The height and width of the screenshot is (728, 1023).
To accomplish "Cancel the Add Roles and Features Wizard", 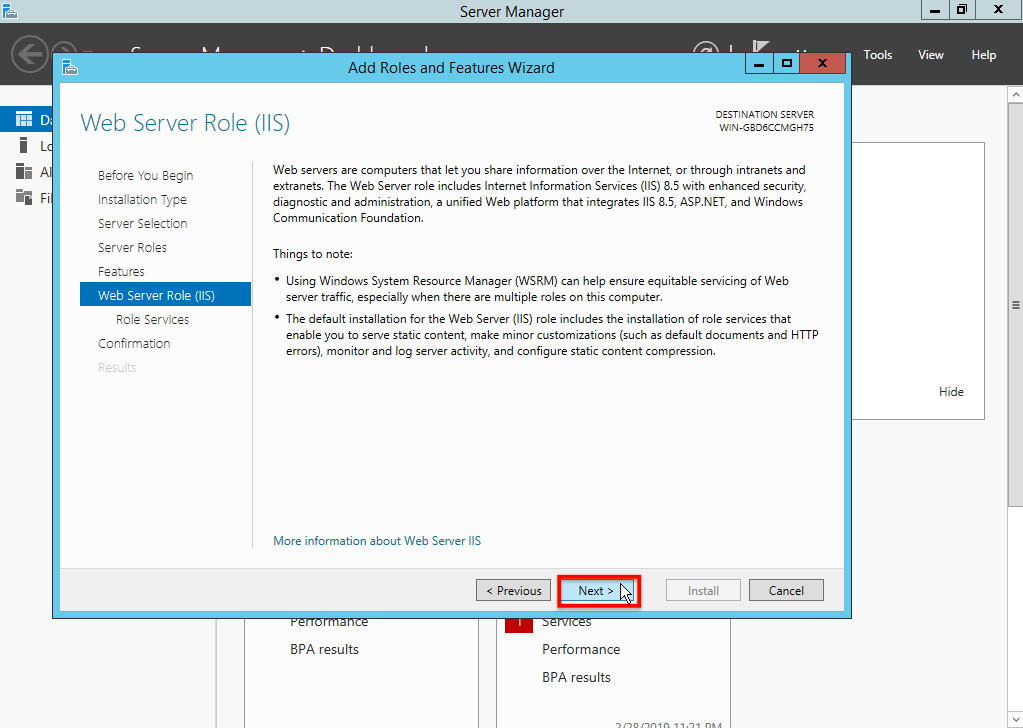I will (x=786, y=590).
